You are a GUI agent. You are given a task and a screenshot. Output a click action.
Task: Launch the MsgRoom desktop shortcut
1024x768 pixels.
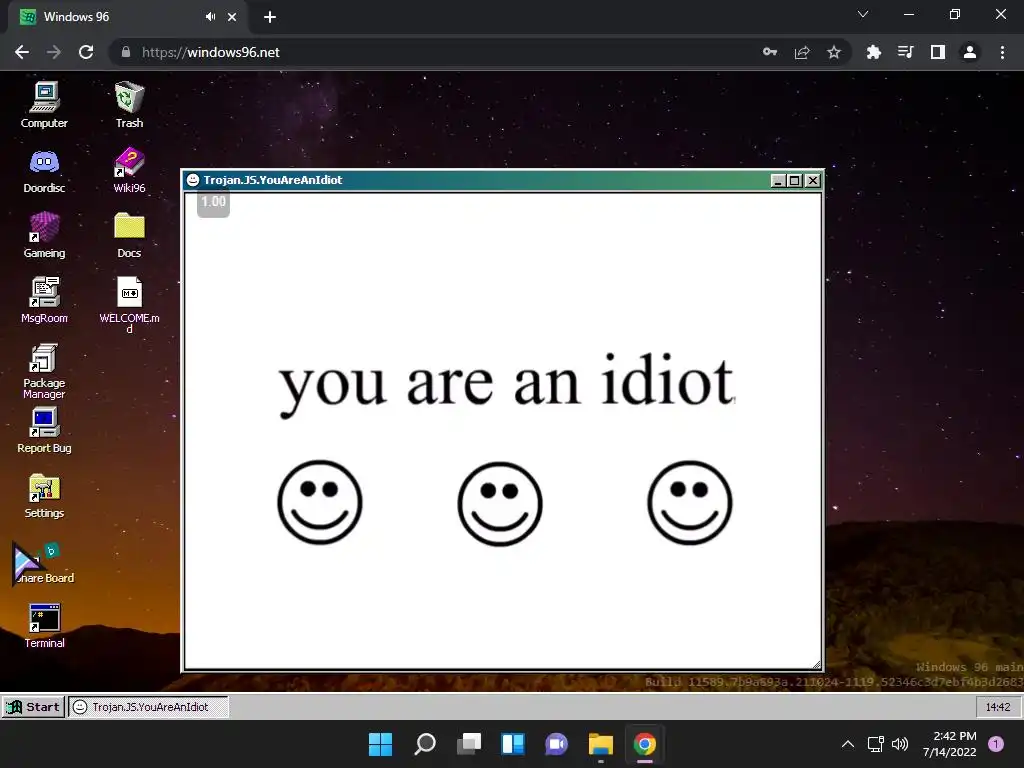(x=44, y=300)
